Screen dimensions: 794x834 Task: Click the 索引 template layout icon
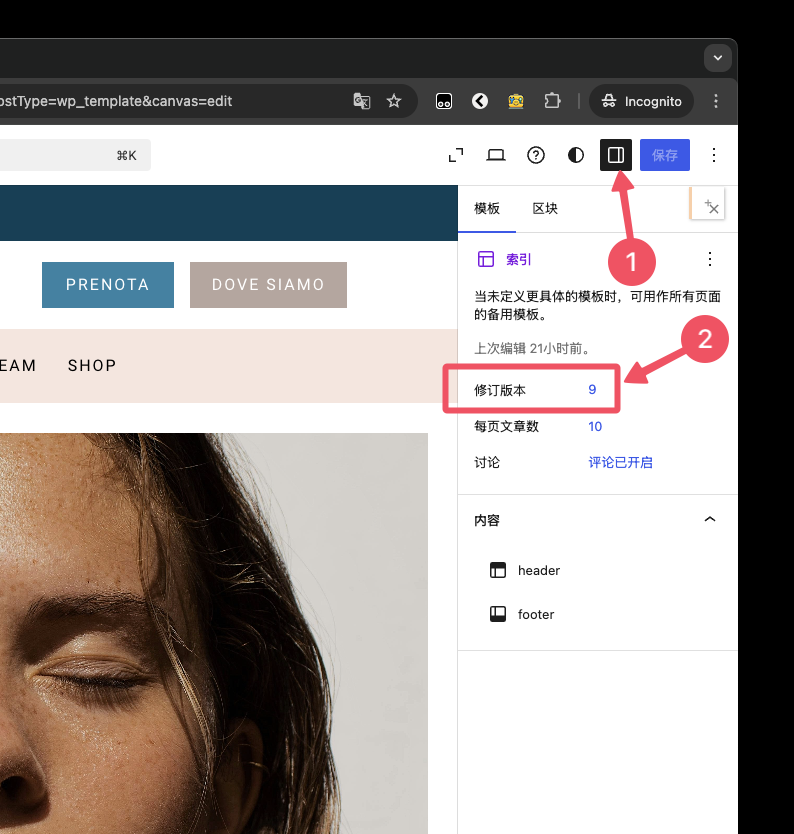coord(486,259)
